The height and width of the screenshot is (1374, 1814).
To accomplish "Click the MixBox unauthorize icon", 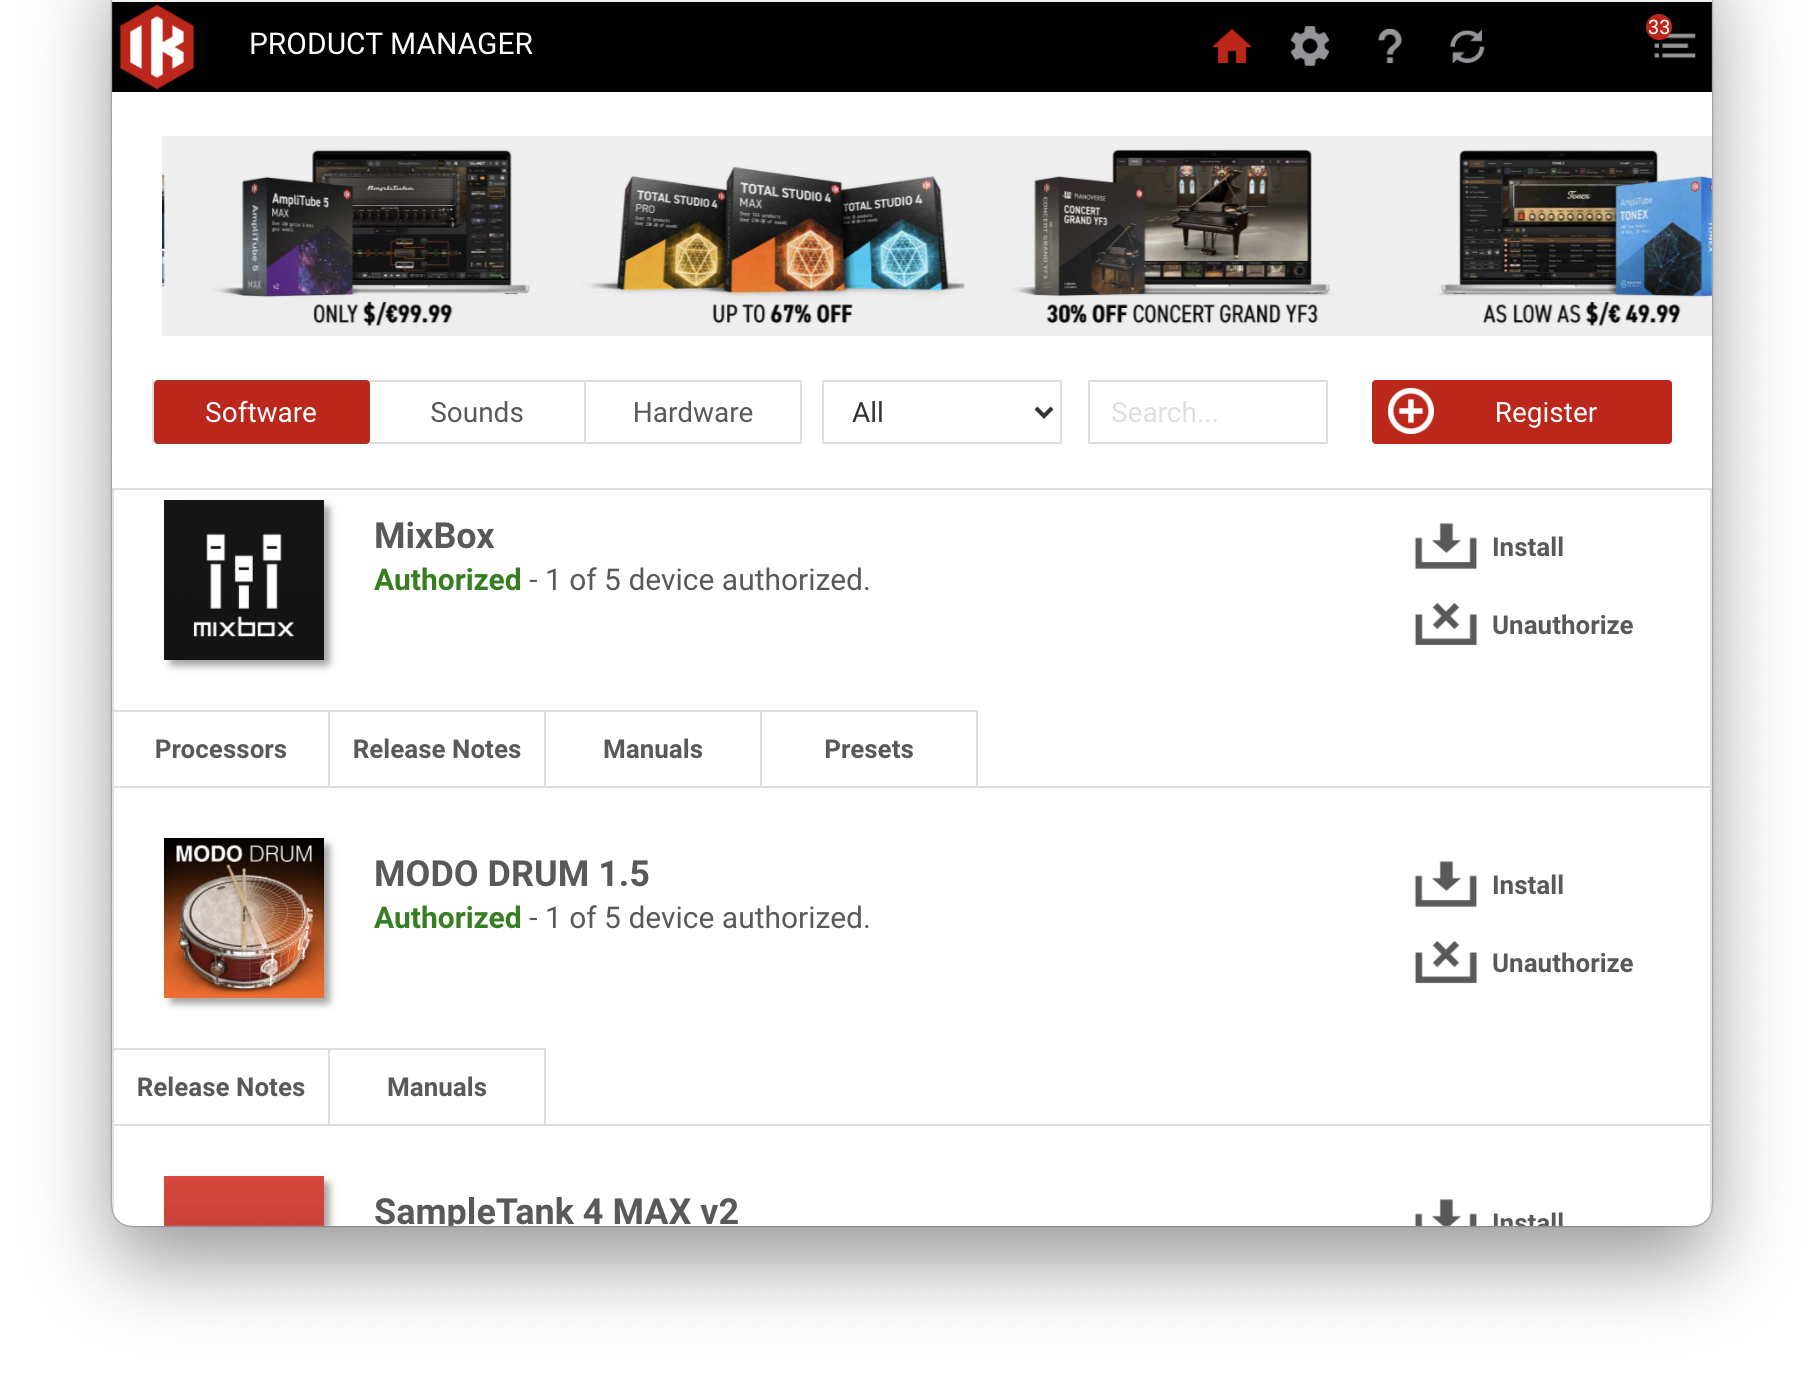I will (1445, 624).
